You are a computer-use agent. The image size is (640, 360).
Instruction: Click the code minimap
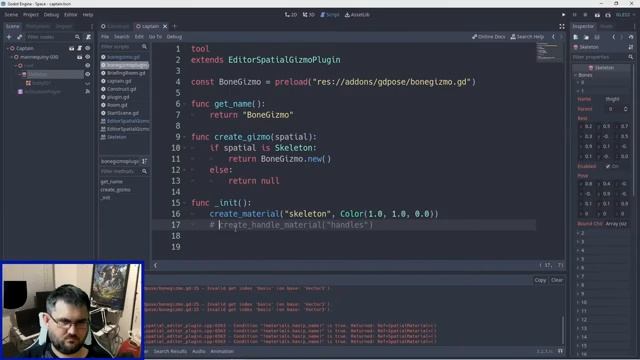(x=548, y=52)
